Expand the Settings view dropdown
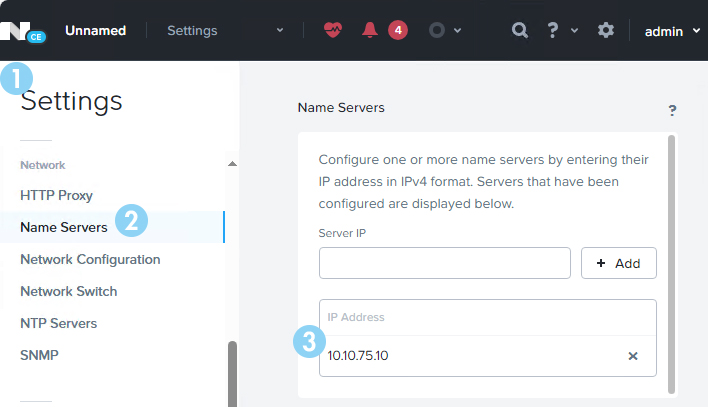 click(x=280, y=30)
